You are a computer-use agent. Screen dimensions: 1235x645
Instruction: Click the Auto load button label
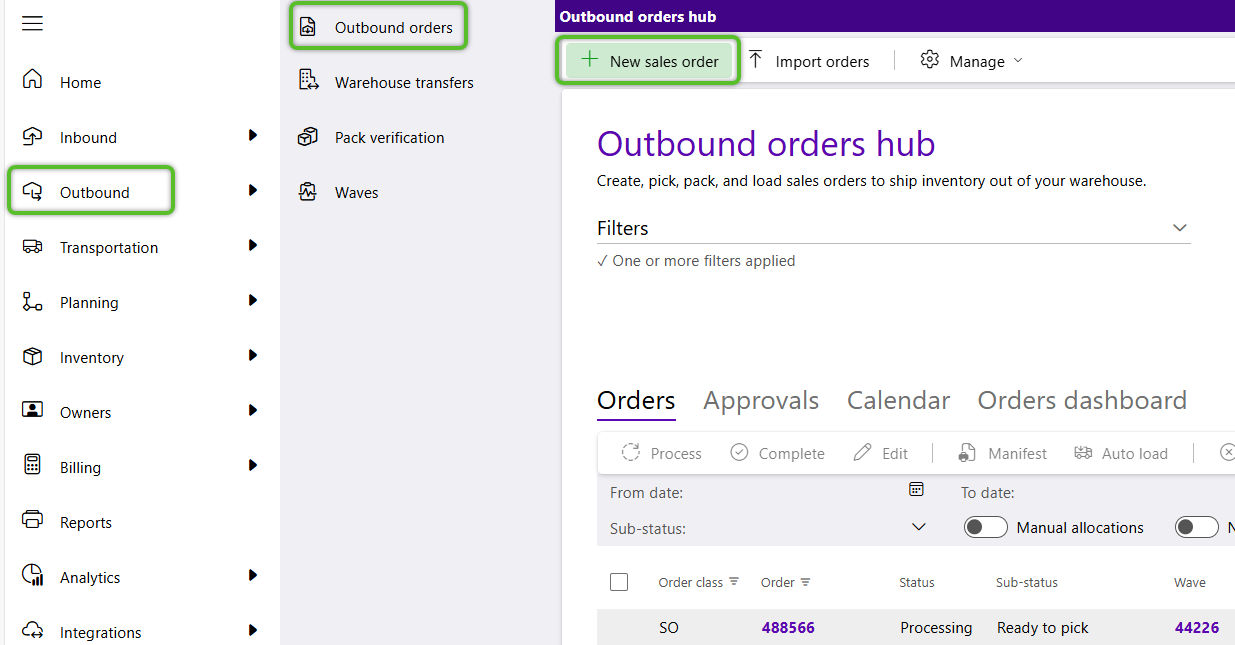[x=1135, y=454]
